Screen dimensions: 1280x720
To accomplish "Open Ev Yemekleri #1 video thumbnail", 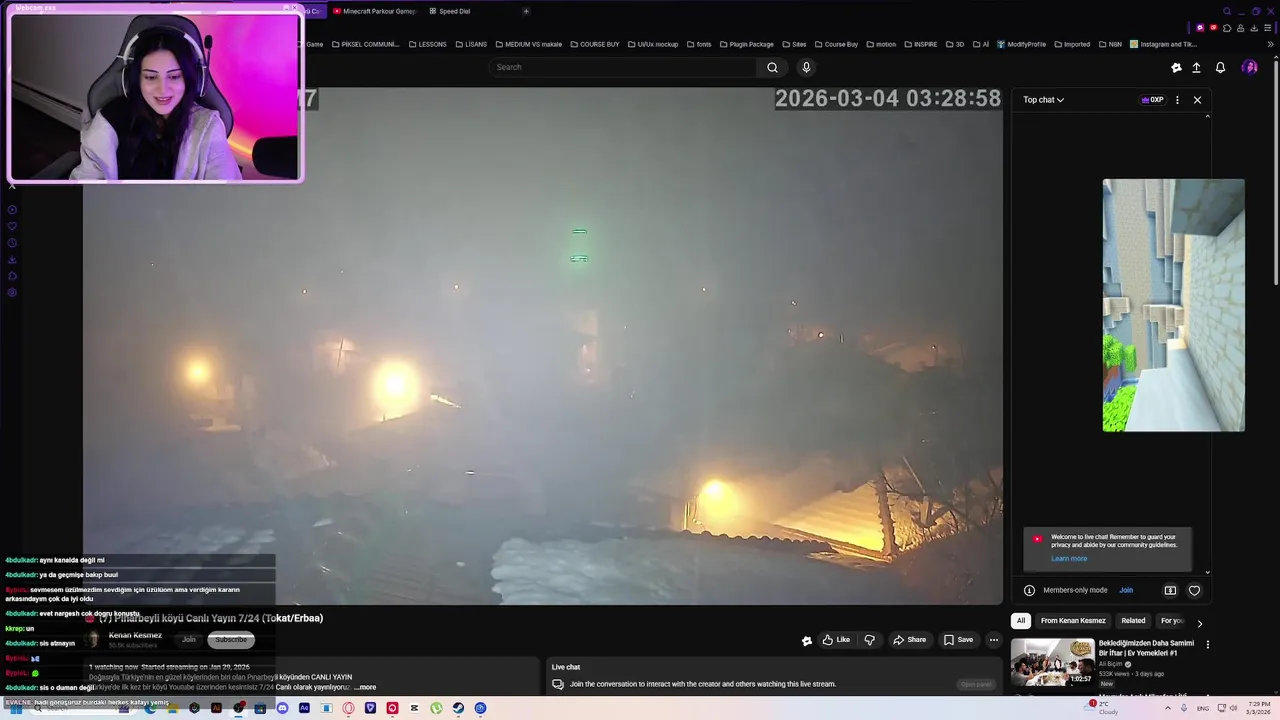I will [x=1052, y=662].
